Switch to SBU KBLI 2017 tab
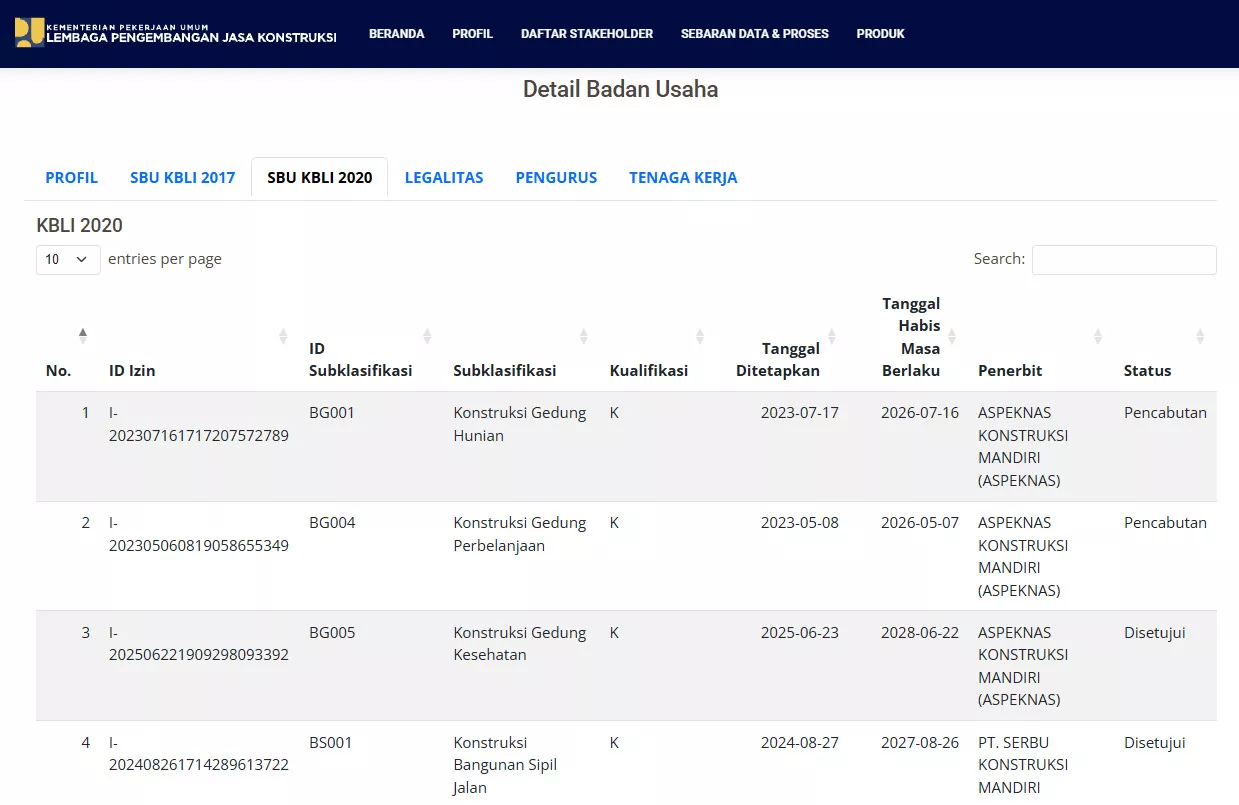Image resolution: width=1239 pixels, height=805 pixels. [x=183, y=178]
